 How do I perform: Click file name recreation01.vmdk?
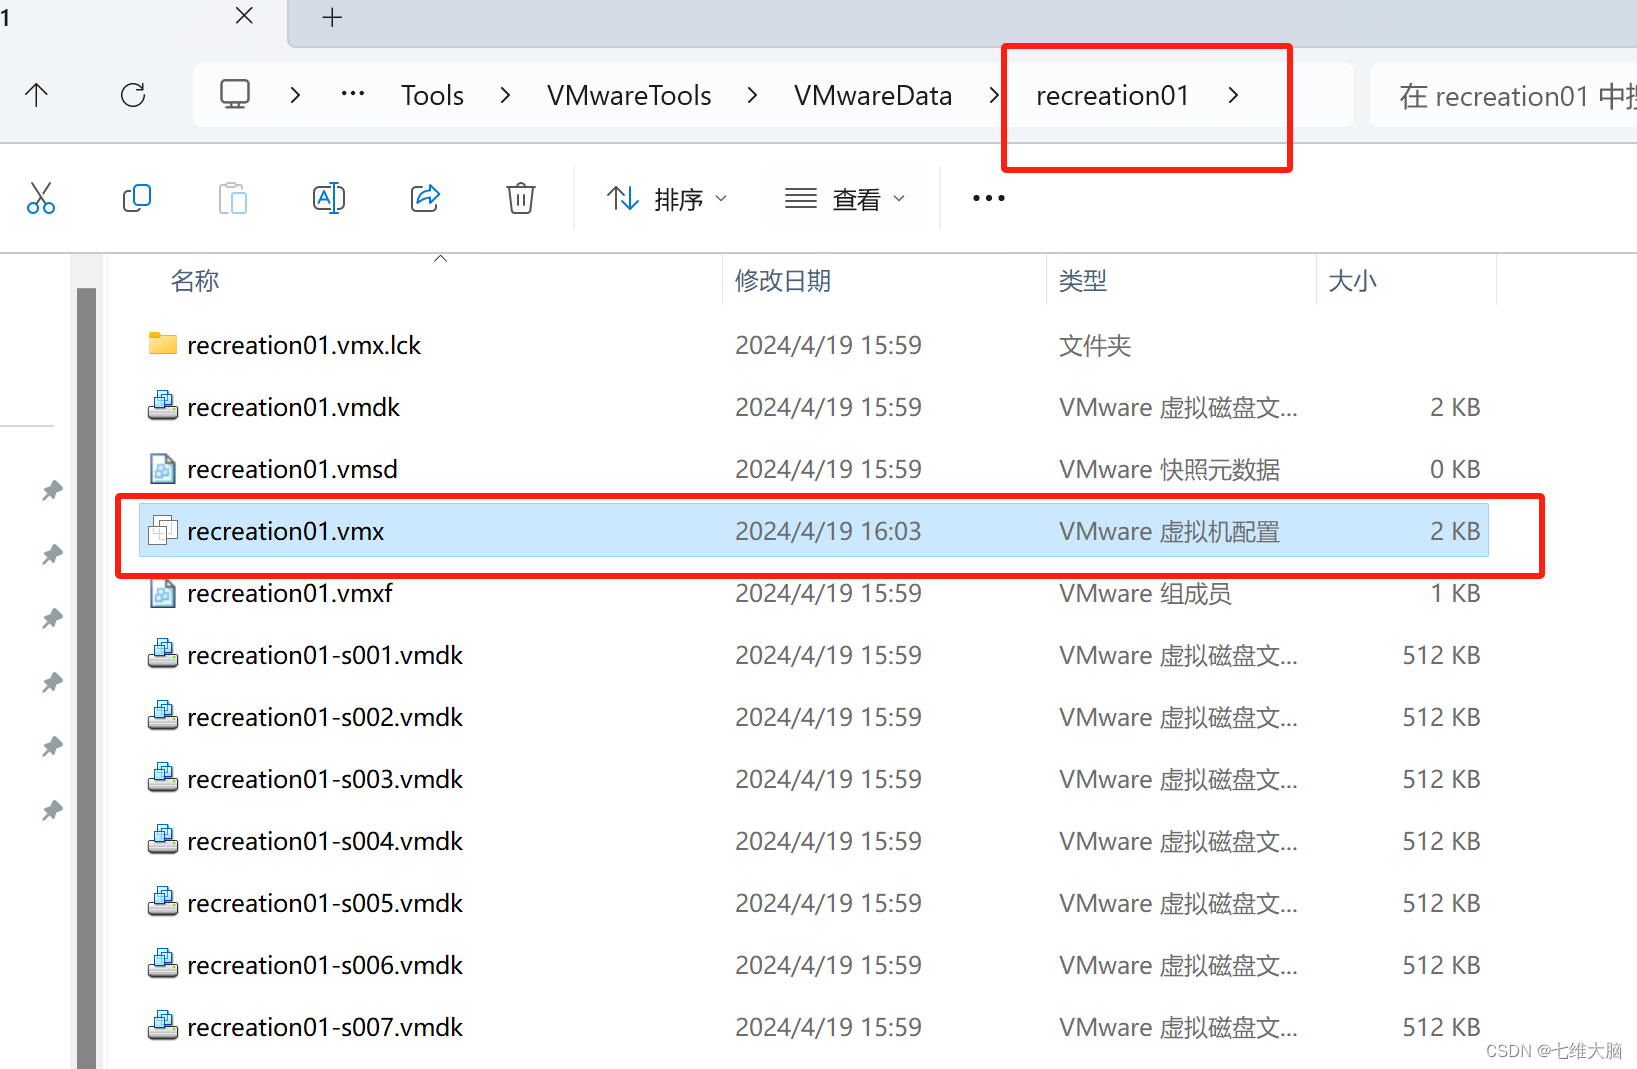(293, 407)
